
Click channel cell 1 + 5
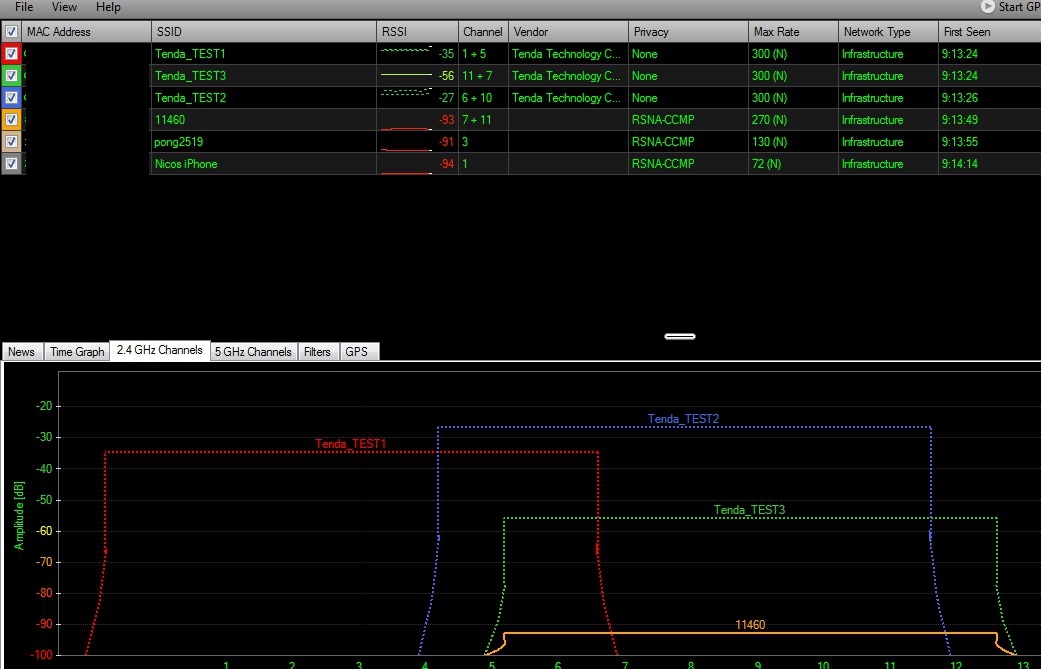483,54
